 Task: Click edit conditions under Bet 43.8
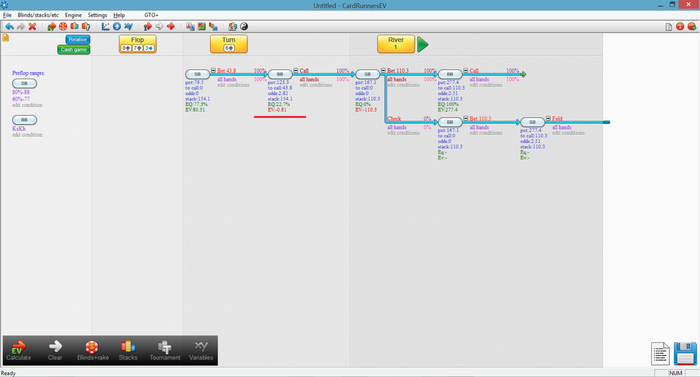point(233,85)
